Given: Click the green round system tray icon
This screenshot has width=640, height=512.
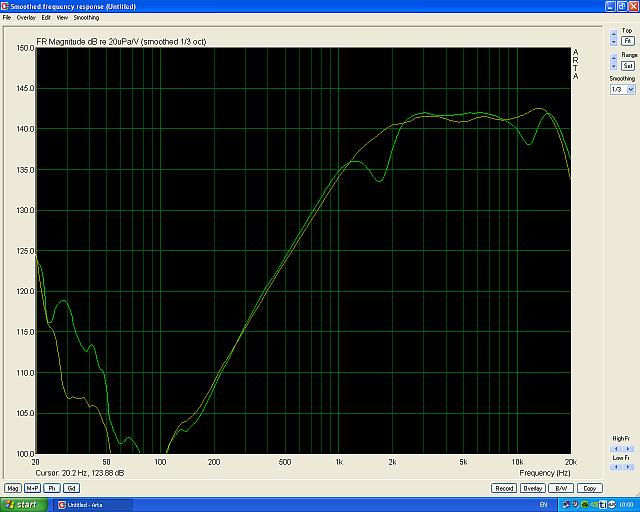Looking at the screenshot, I should (584, 505).
